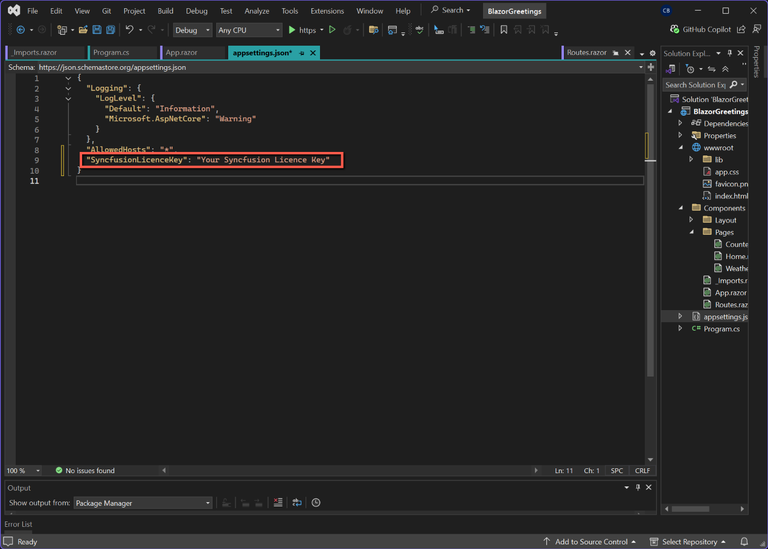Click the Undo icon in the toolbar
The image size is (768, 549).
pos(129,30)
